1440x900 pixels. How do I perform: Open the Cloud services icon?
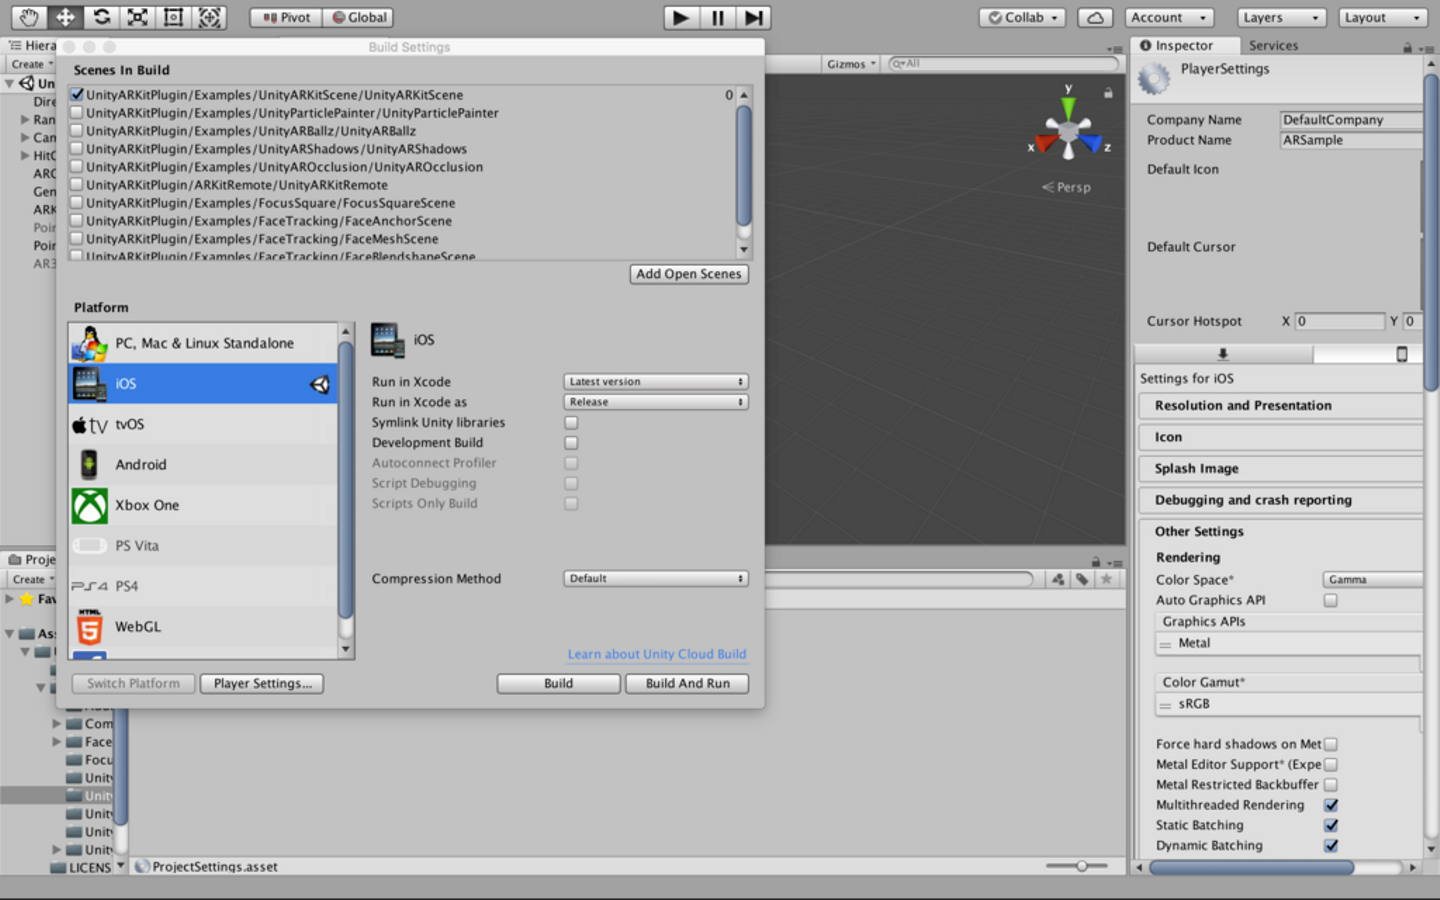coord(1095,17)
